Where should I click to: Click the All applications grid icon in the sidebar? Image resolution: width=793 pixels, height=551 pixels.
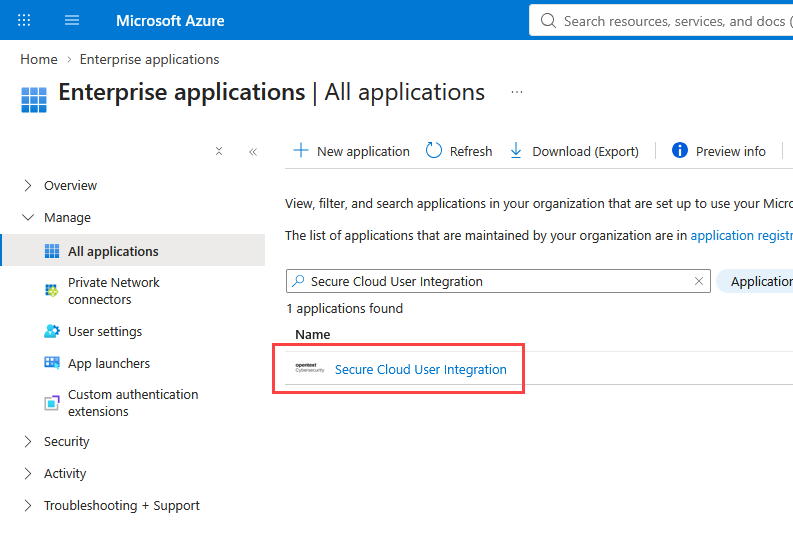coord(52,251)
